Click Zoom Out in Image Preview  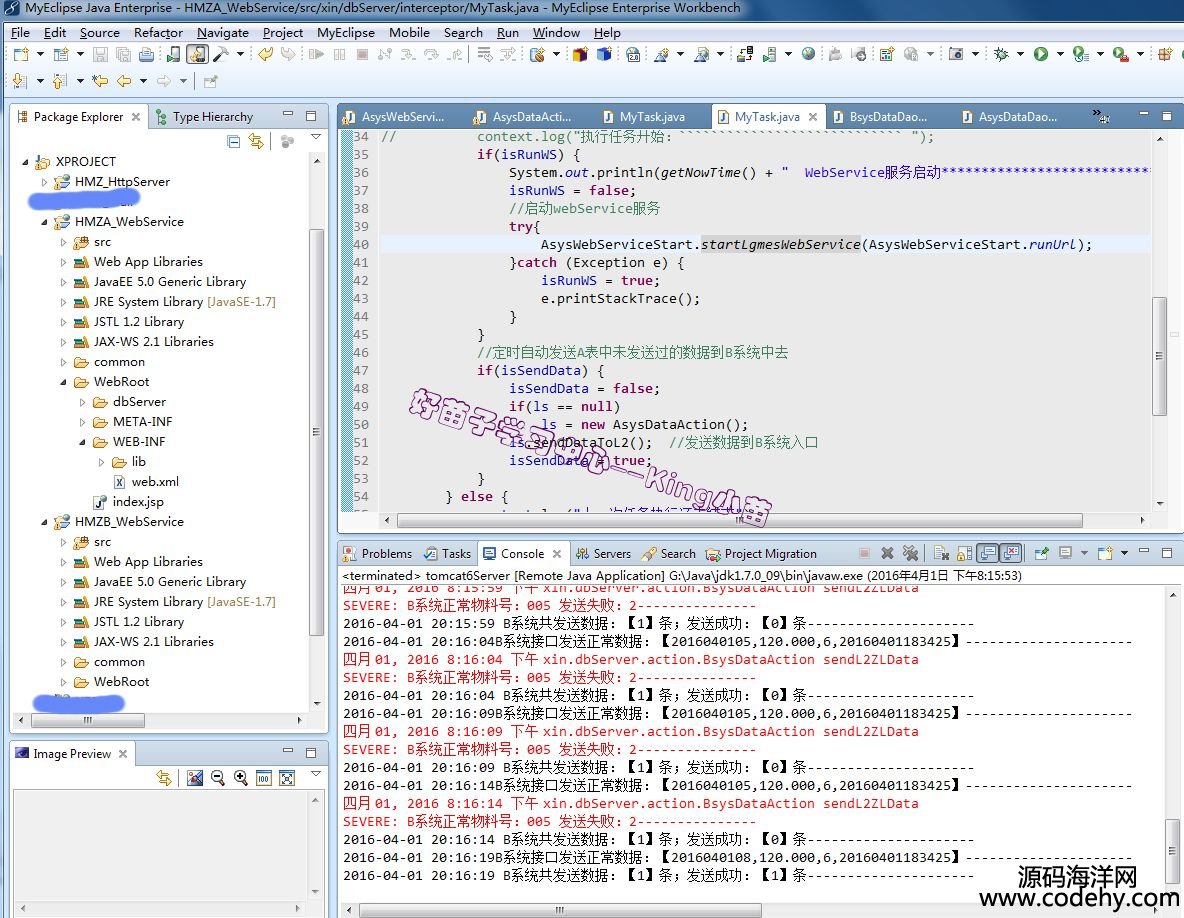(218, 778)
